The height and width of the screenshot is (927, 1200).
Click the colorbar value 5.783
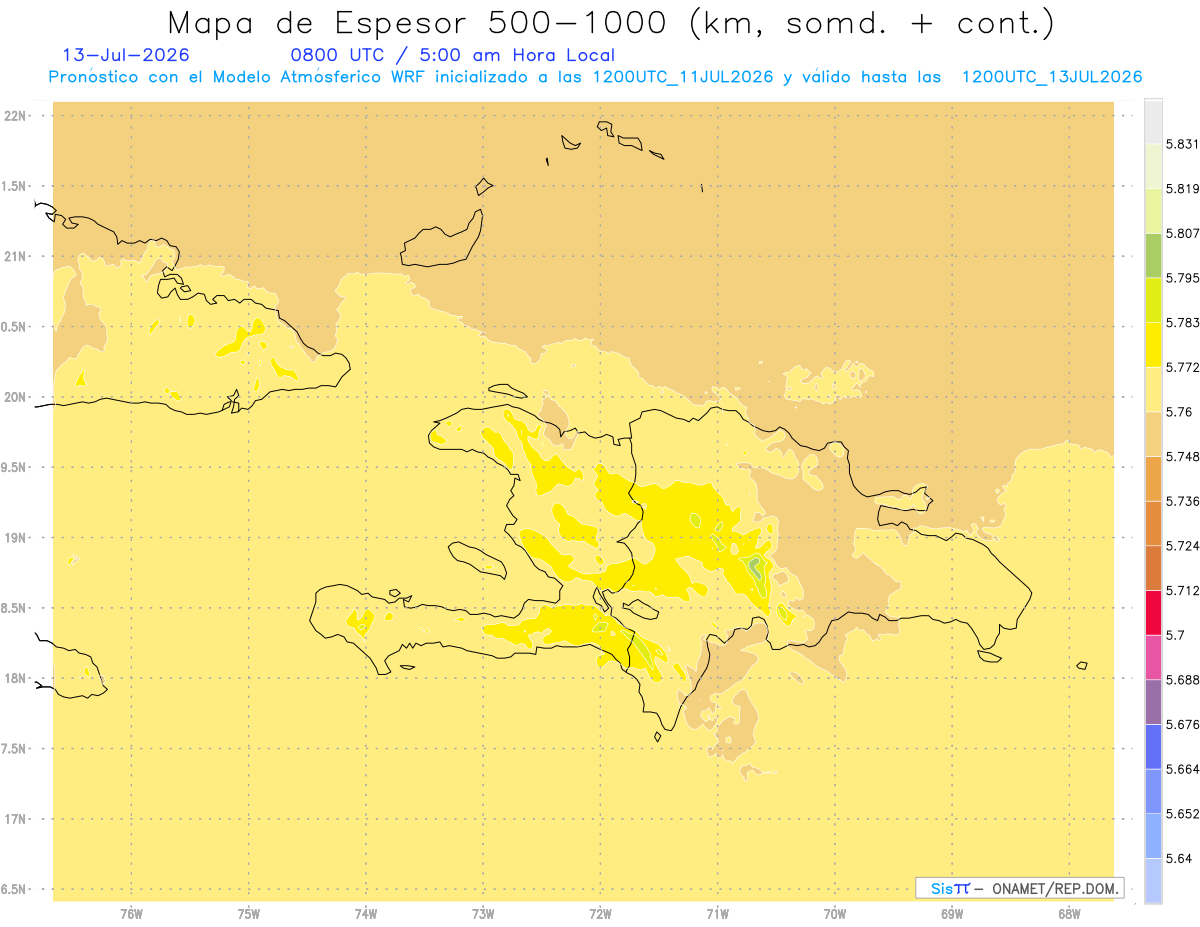[x=1183, y=322]
